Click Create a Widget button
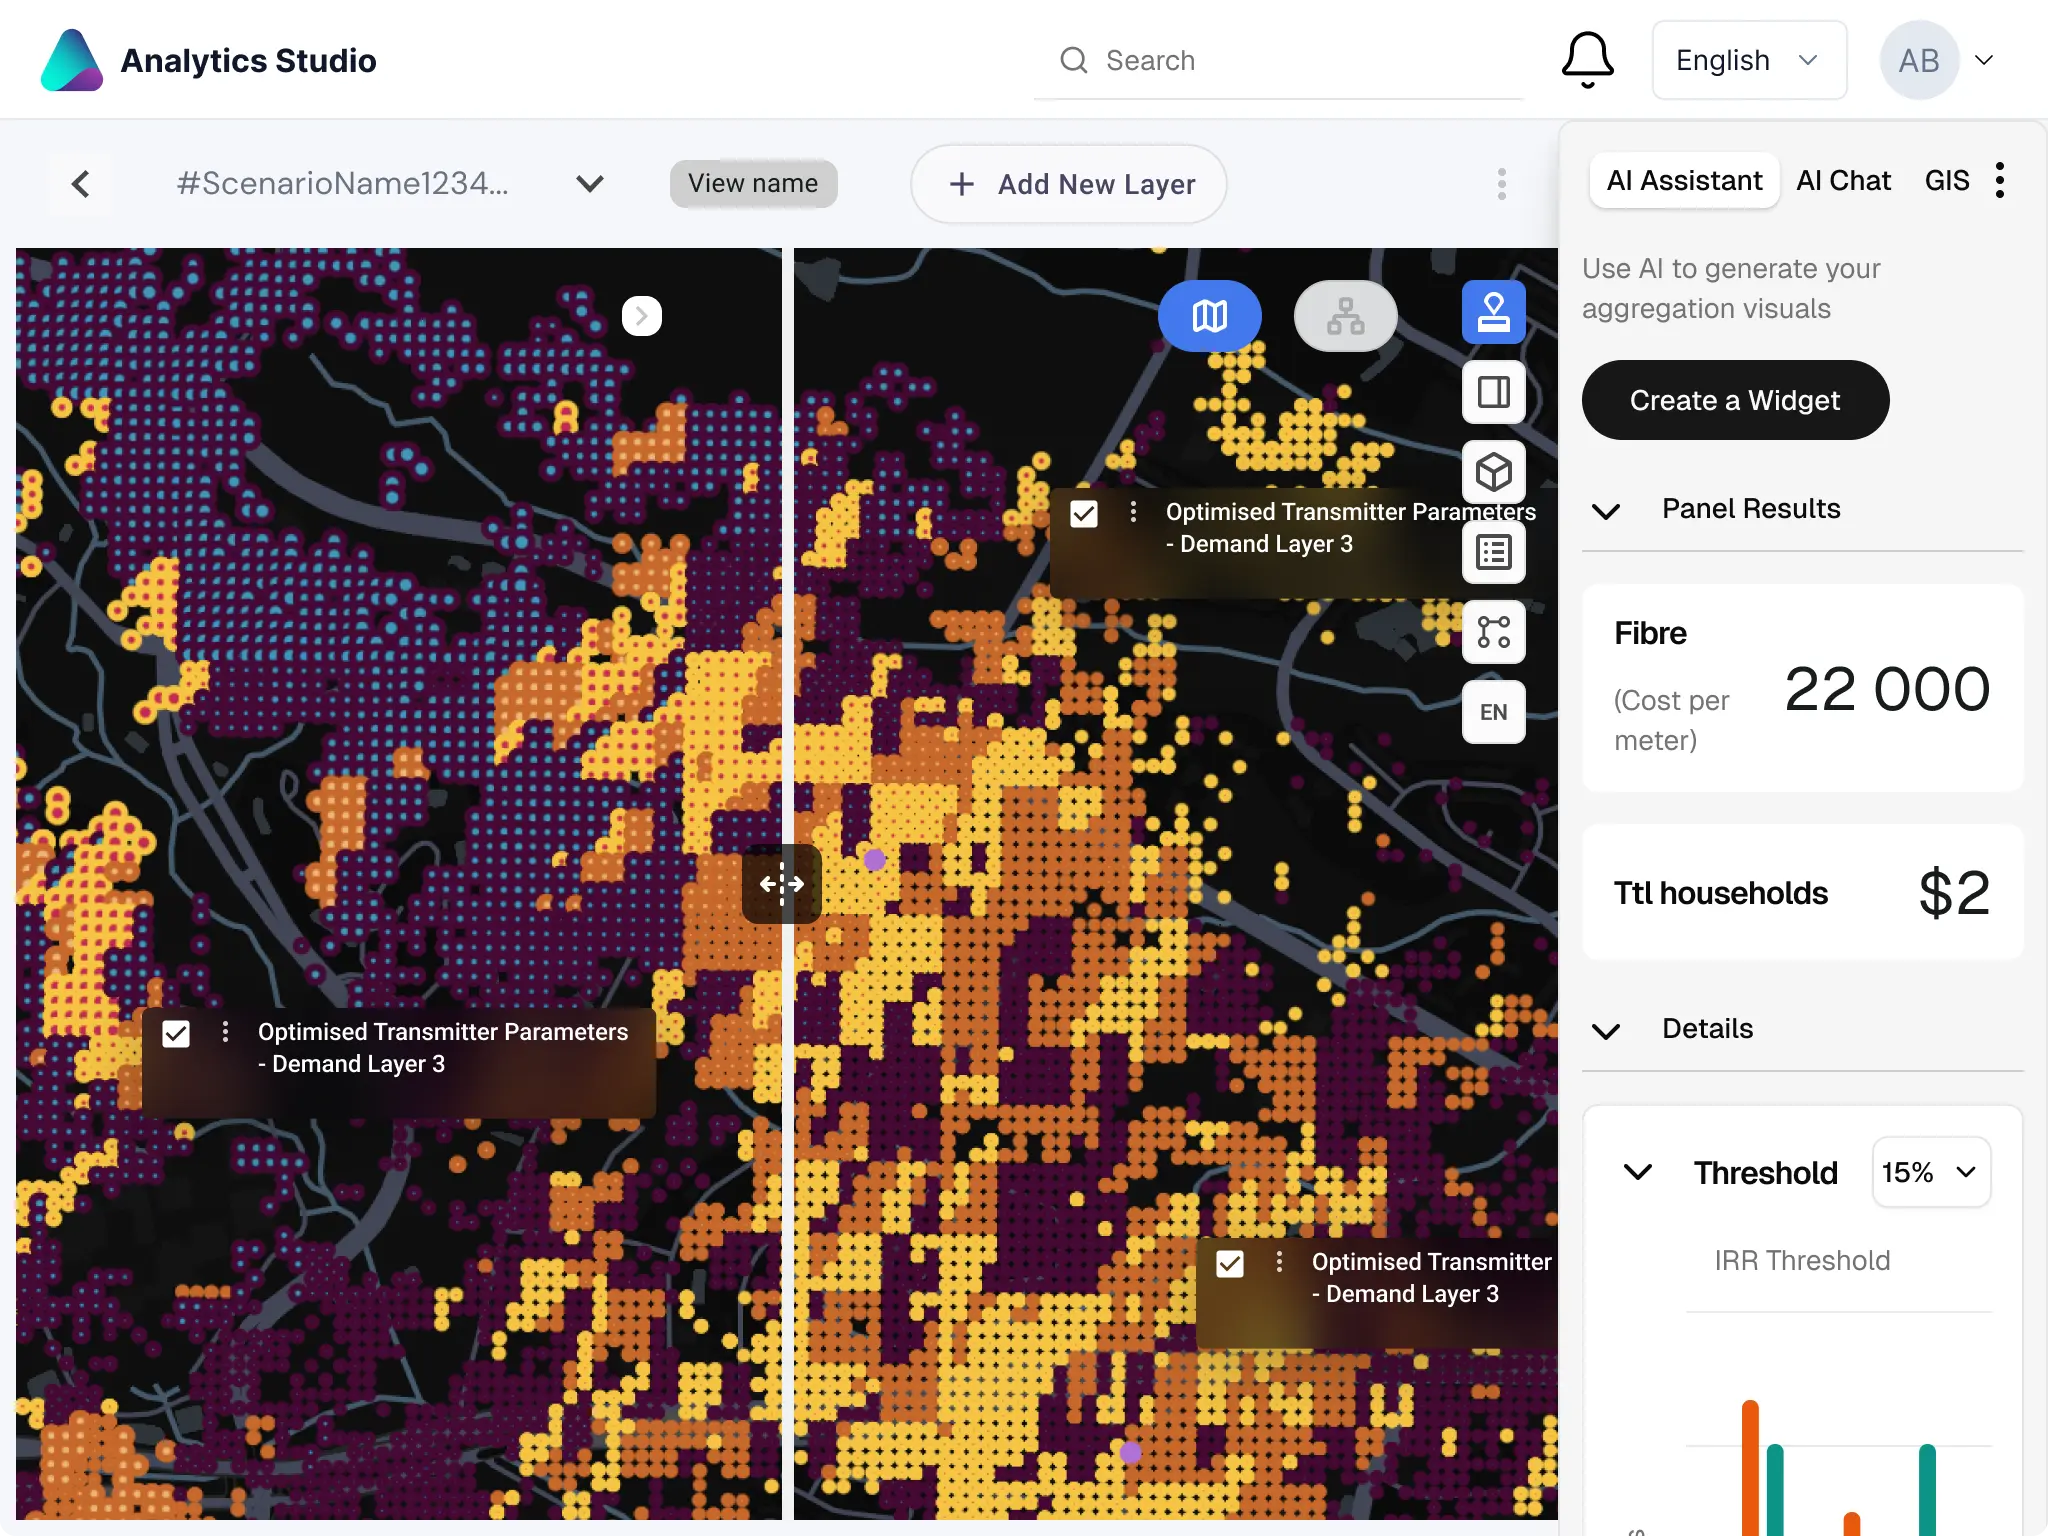2048x1536 pixels. click(x=1735, y=400)
